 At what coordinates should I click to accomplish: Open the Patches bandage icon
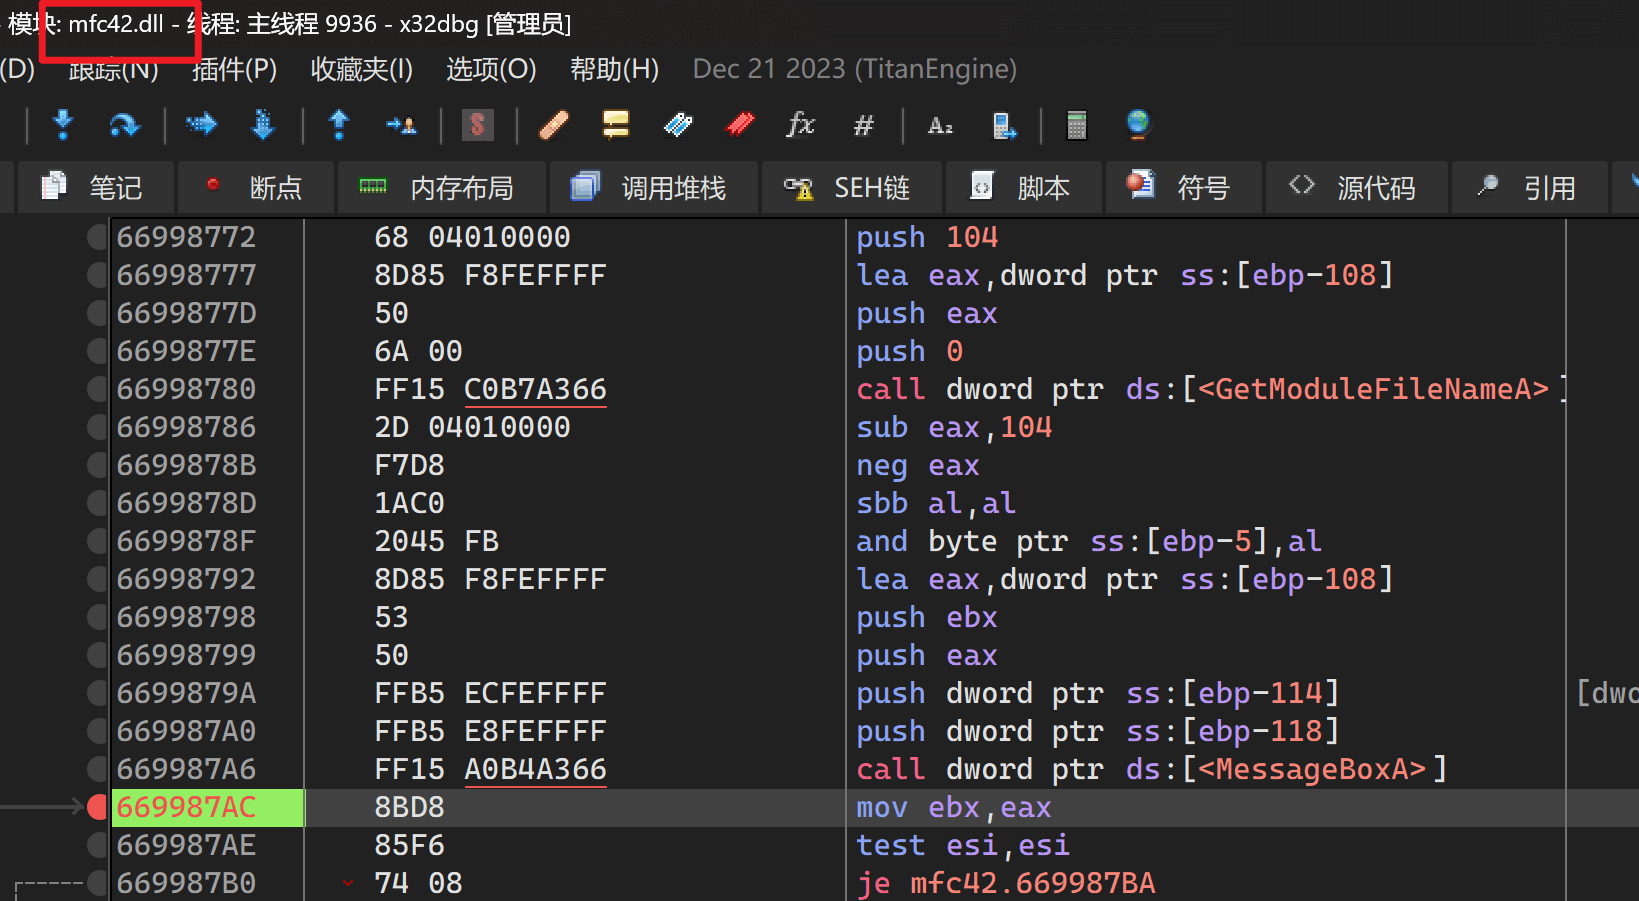coord(553,125)
